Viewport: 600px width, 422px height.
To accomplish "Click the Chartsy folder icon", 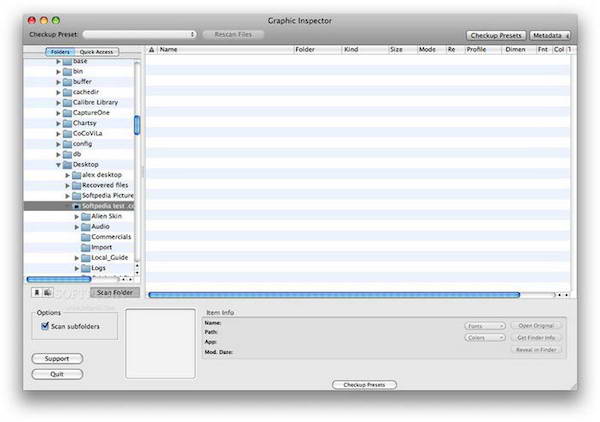I will [67, 123].
